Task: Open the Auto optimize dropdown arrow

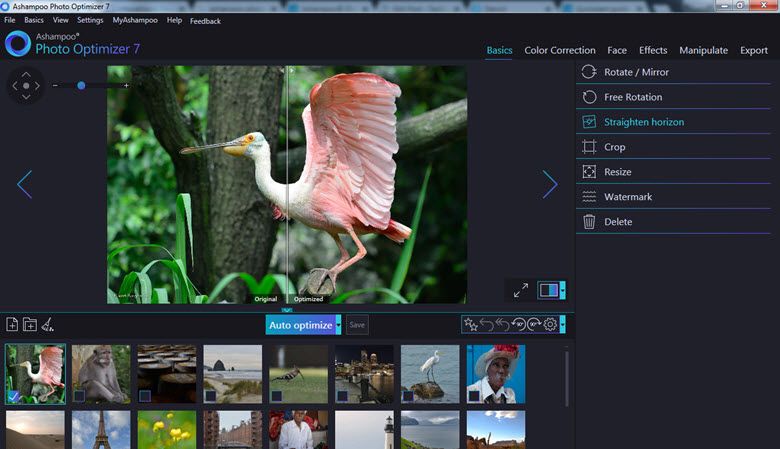Action: pos(338,325)
